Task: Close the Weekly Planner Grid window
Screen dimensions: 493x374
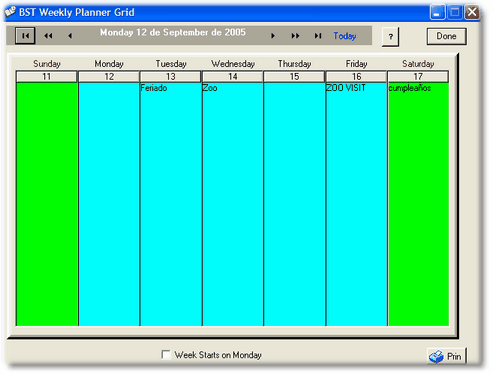Action: (472, 12)
